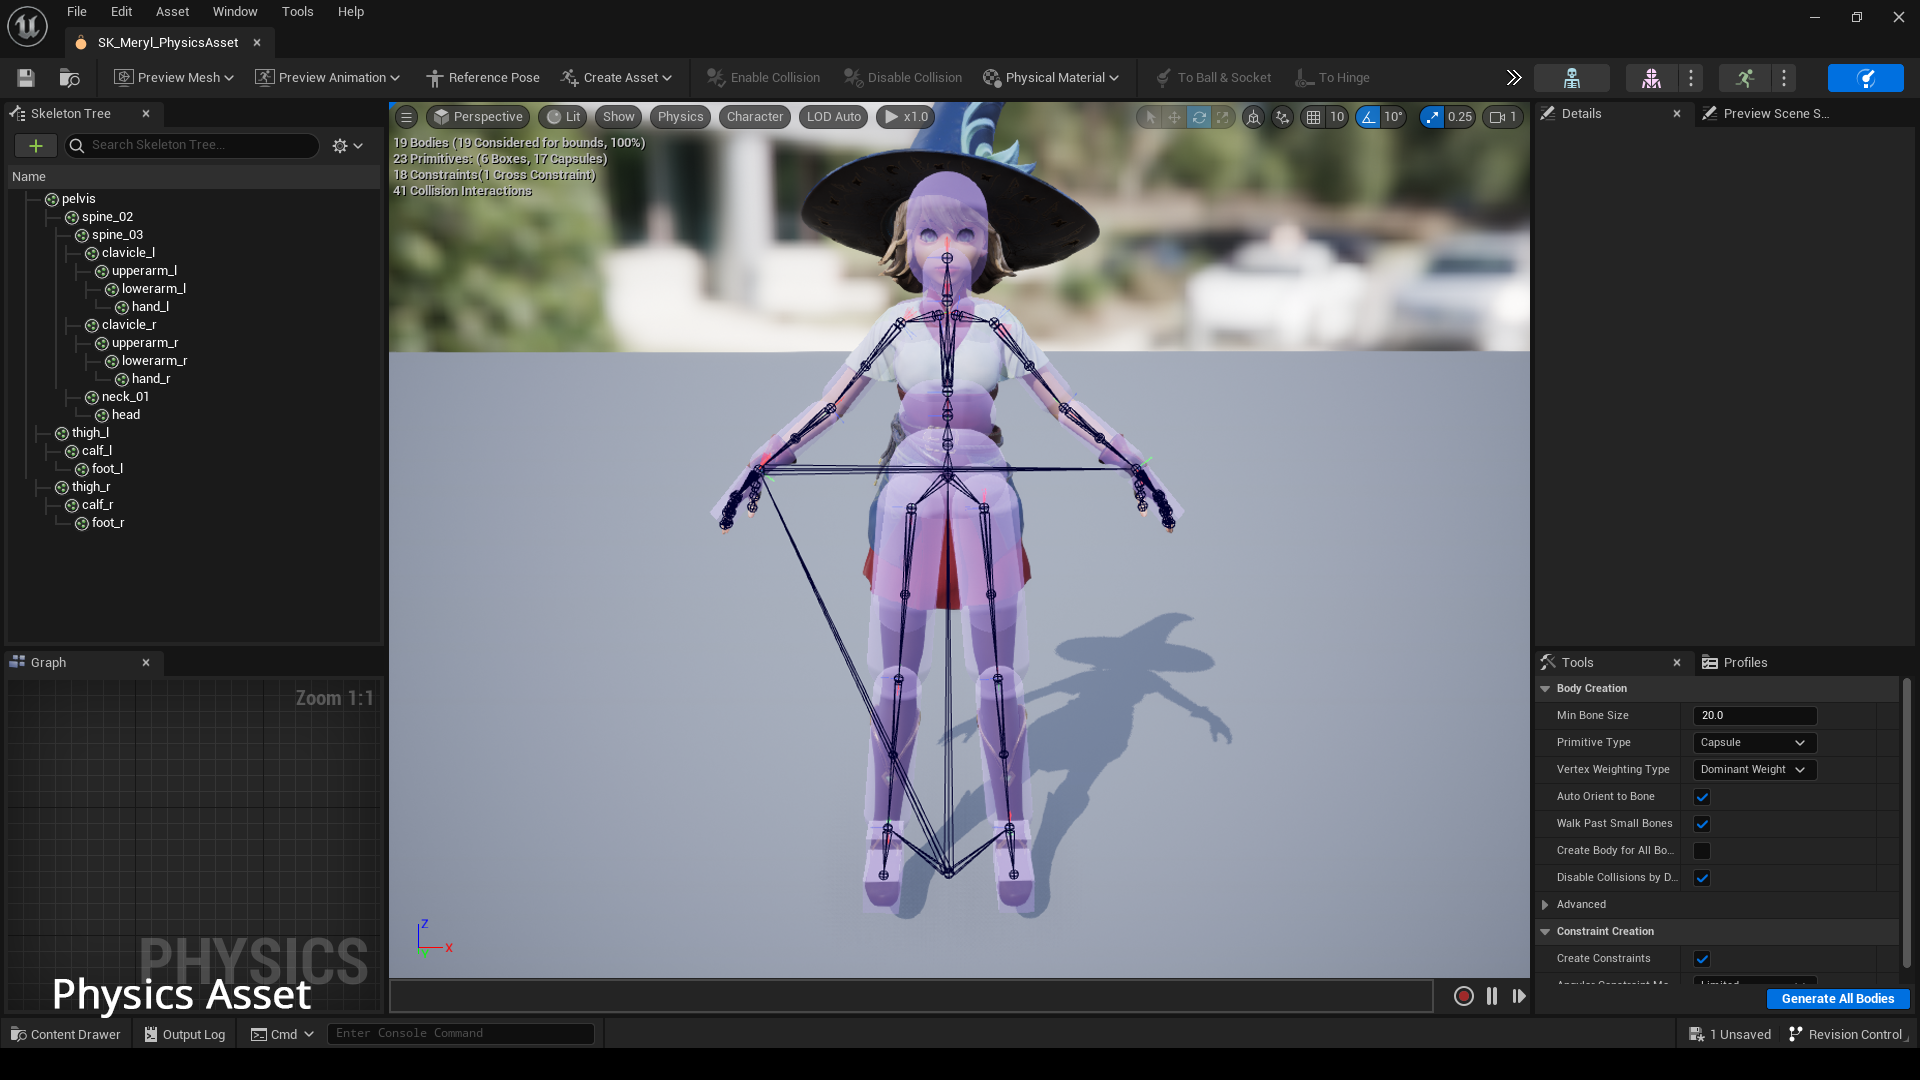Click Enable Collision in the toolbar

coord(763,78)
